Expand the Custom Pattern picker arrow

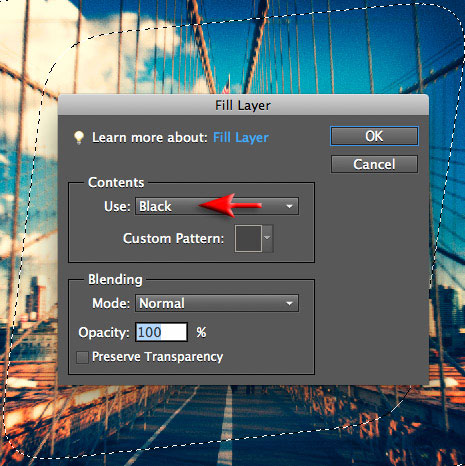coord(267,238)
